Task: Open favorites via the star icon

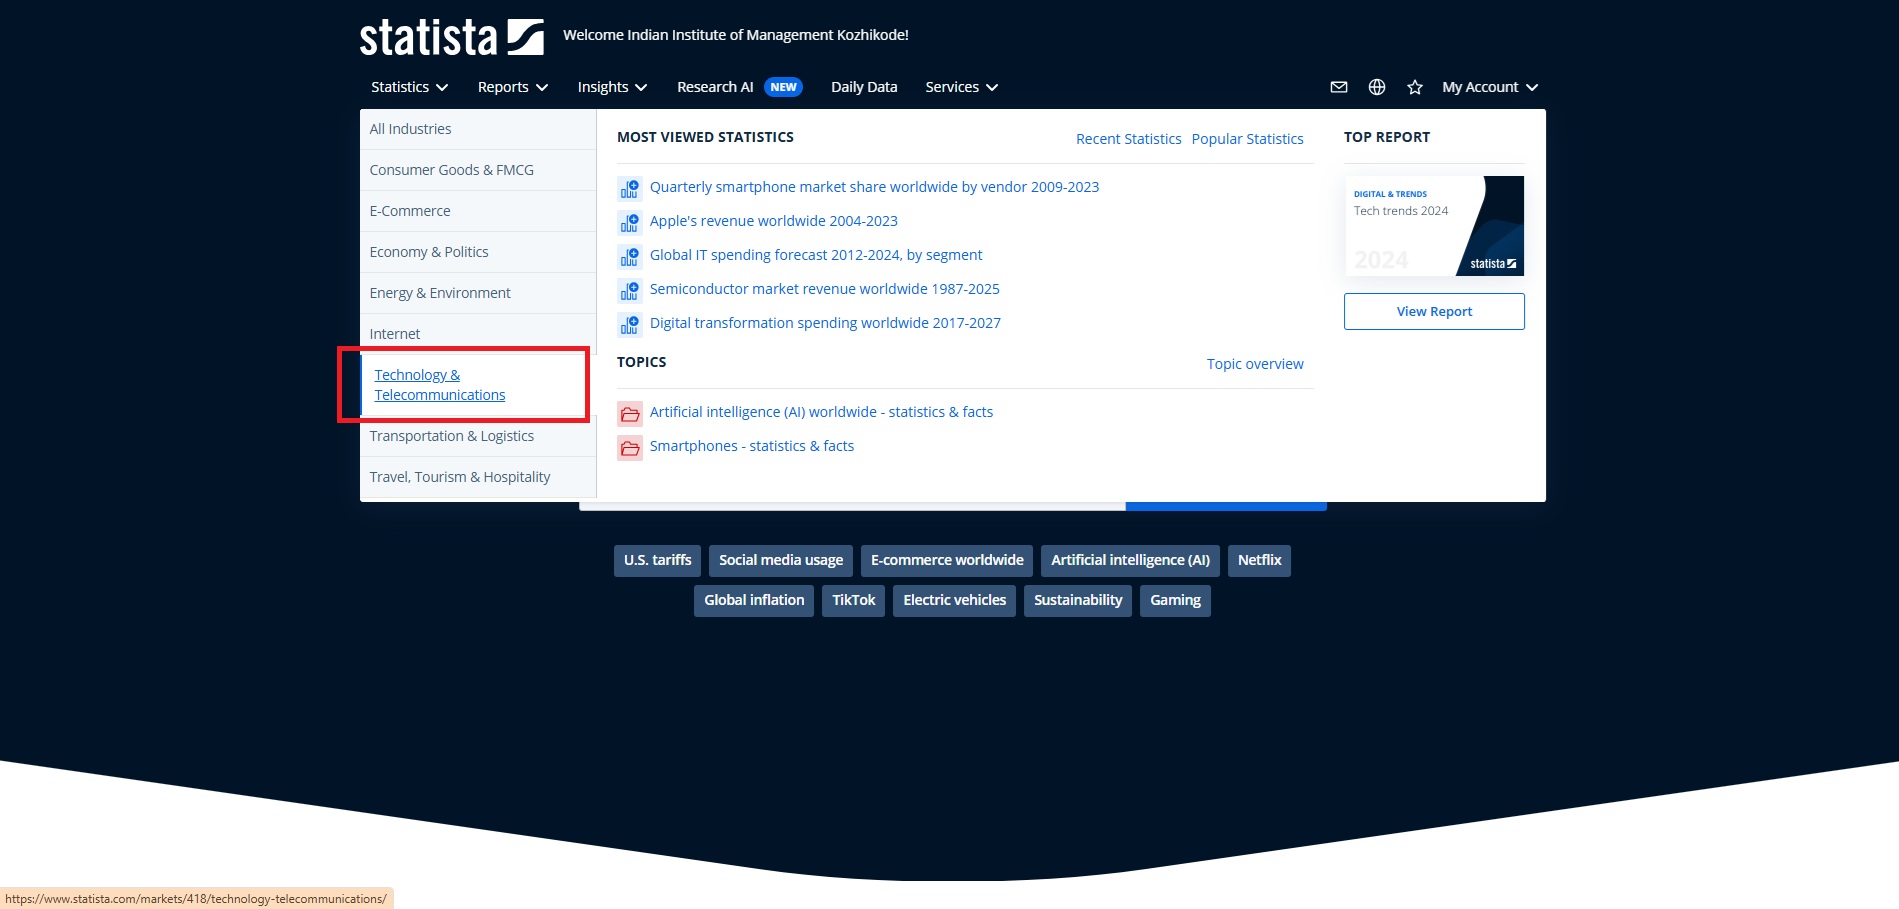Action: click(1414, 87)
